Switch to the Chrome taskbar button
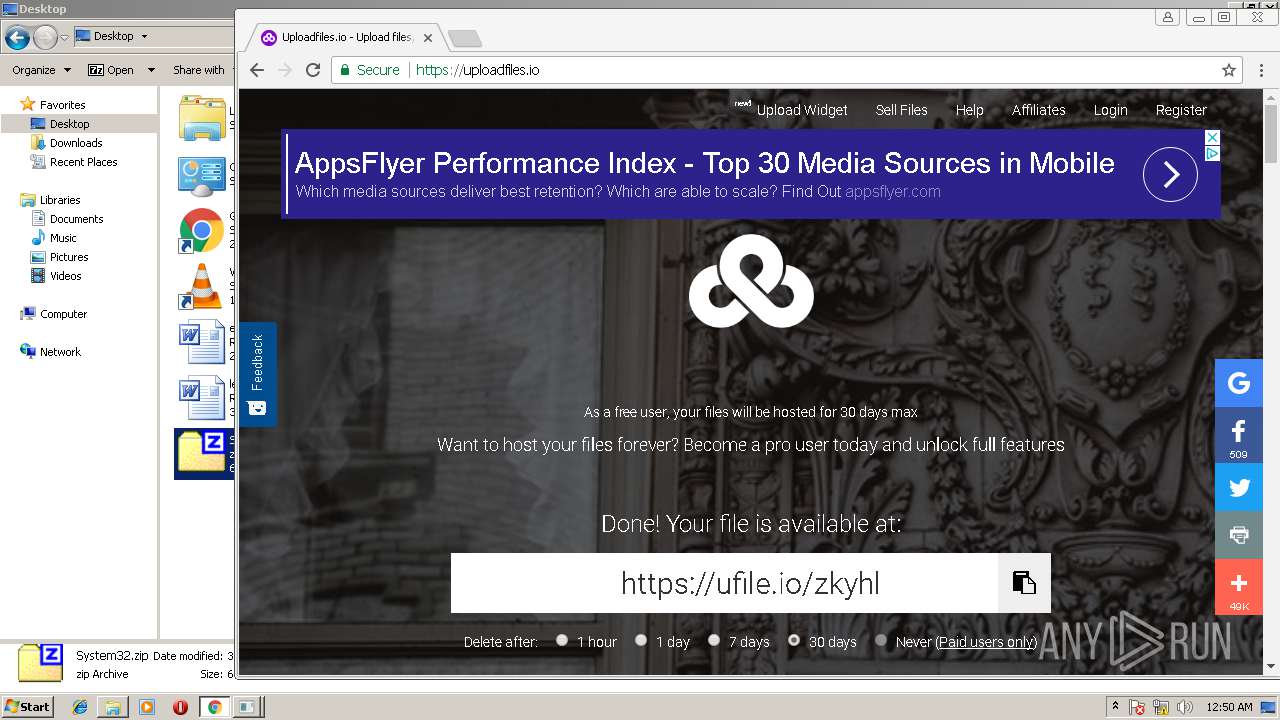This screenshot has height=720, width=1280. coord(214,707)
